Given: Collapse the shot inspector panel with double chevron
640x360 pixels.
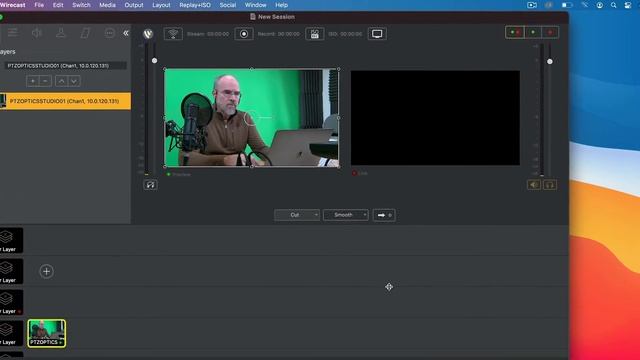Looking at the screenshot, I should coord(126,33).
